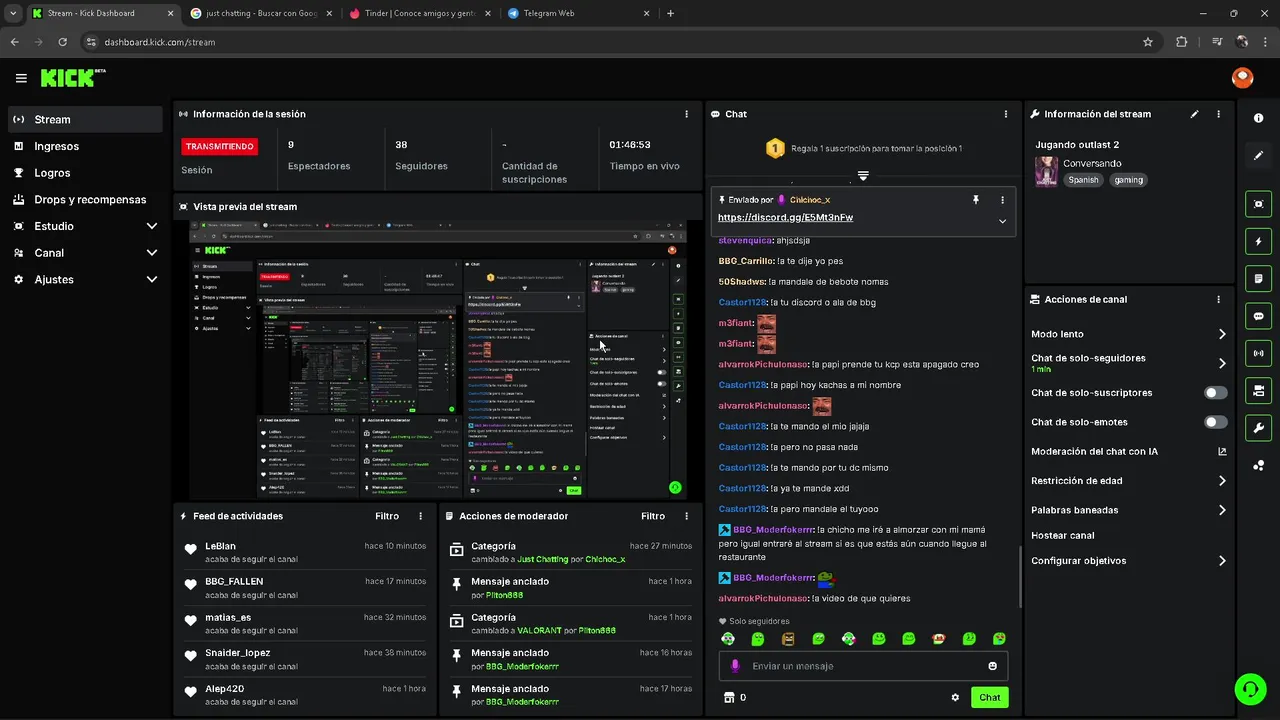Open the hamburger menu beside the Kick logo
This screenshot has height=720, width=1280.
tap(21, 78)
